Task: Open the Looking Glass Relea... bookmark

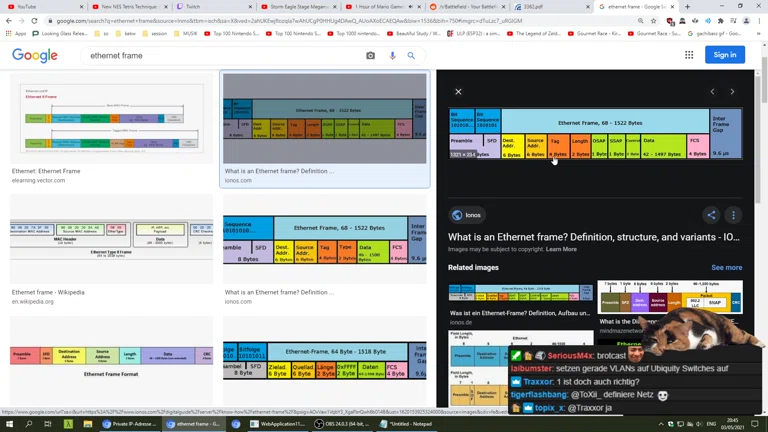Action: coord(60,34)
